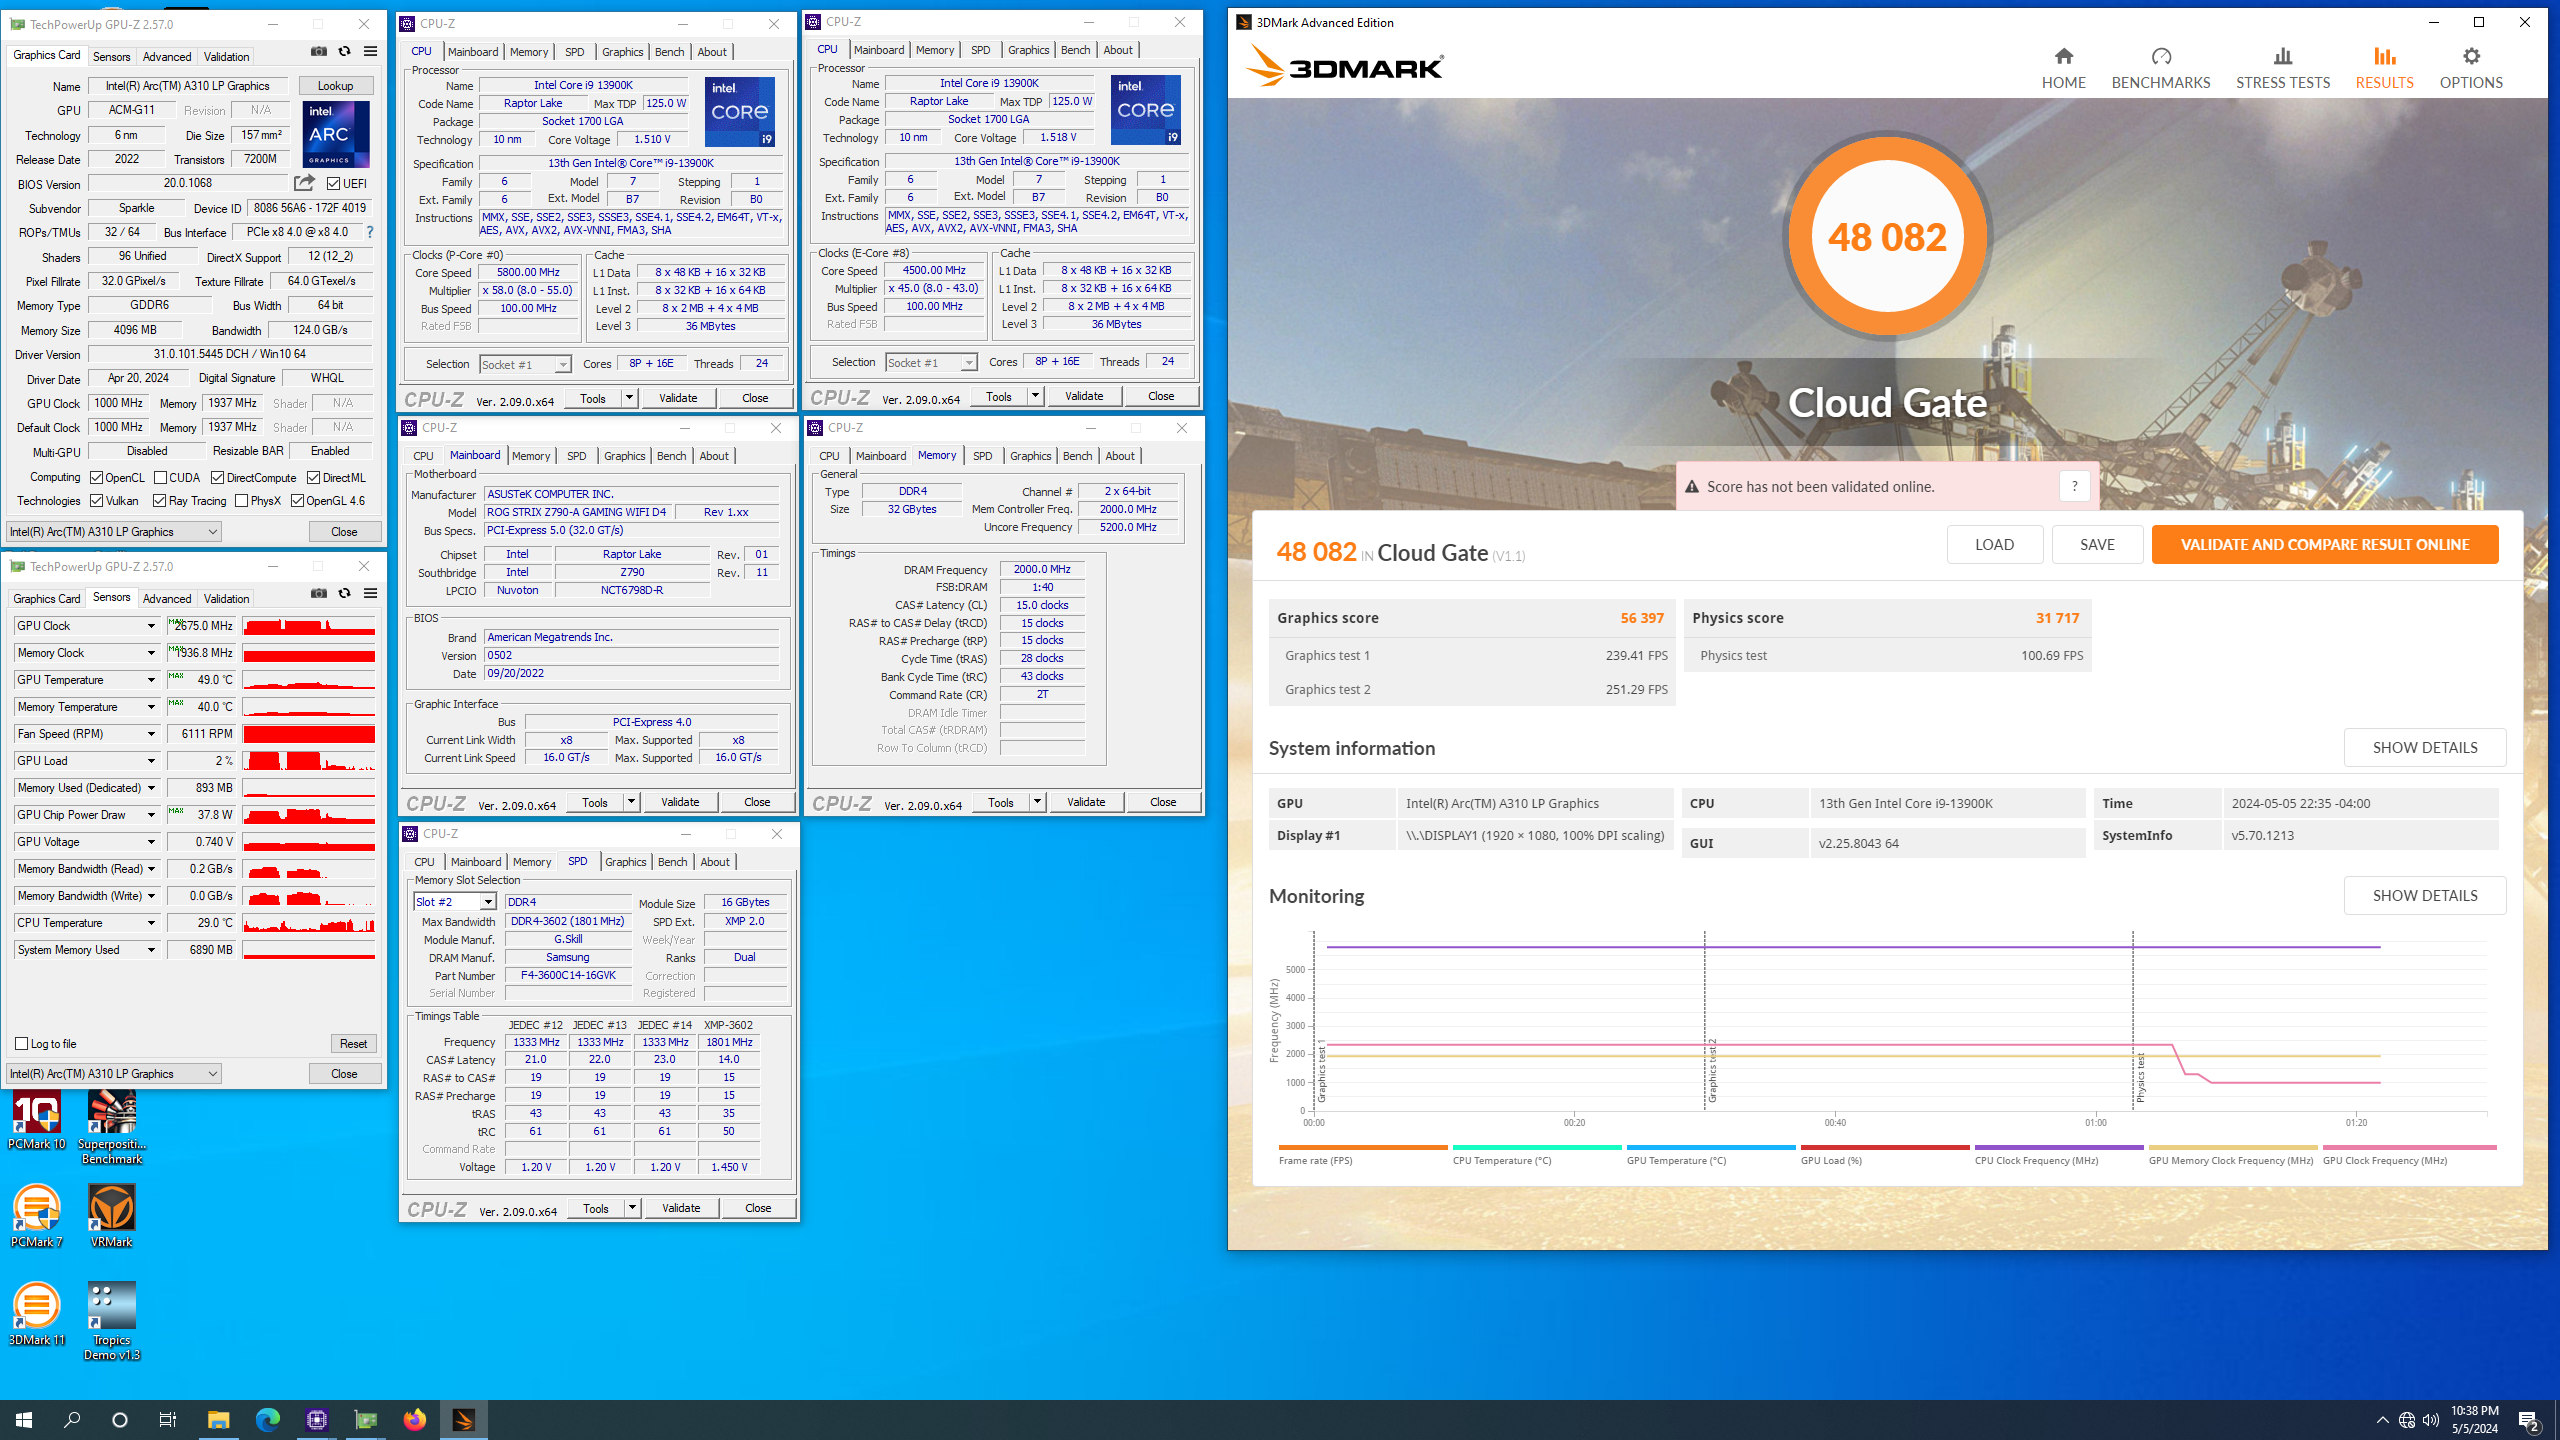Click GPU Clock Frequency legend in Monitoring
Screen dimensions: 2560x1440
(2408, 1155)
